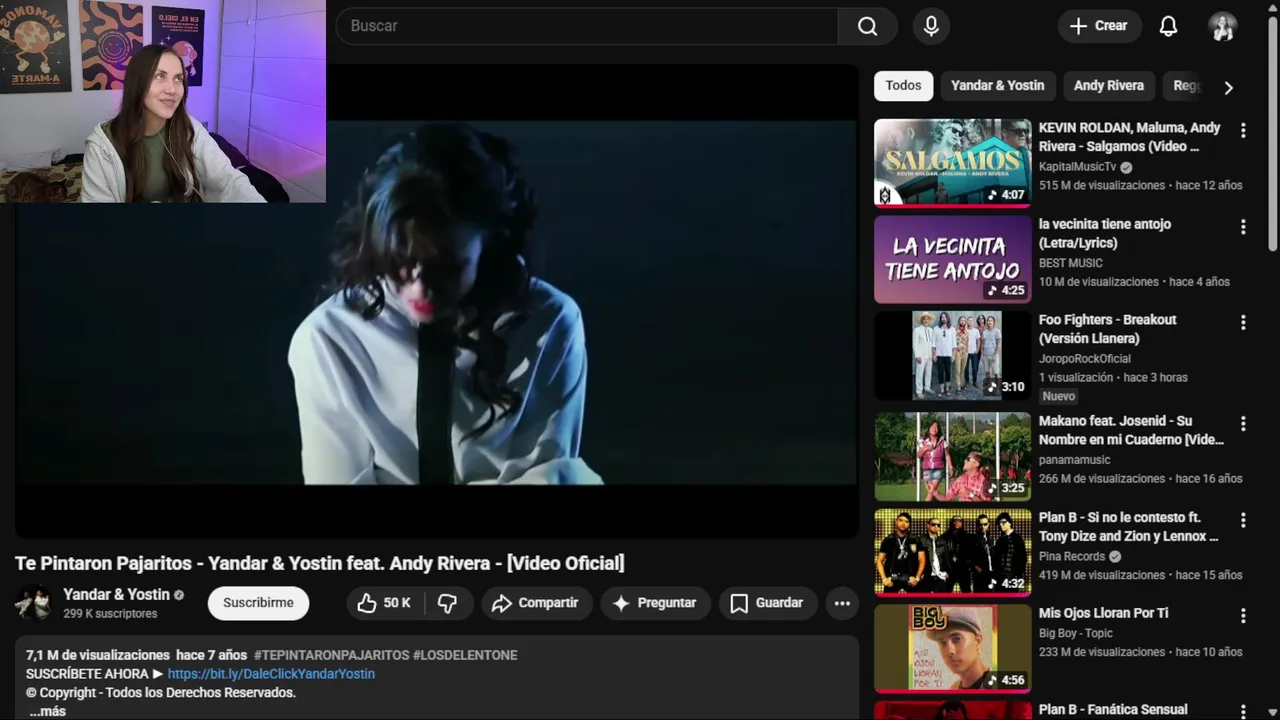Open the La Vecinita Tiene Antojo thumbnail
Viewport: 1280px width, 720px height.
pyautogui.click(x=952, y=259)
